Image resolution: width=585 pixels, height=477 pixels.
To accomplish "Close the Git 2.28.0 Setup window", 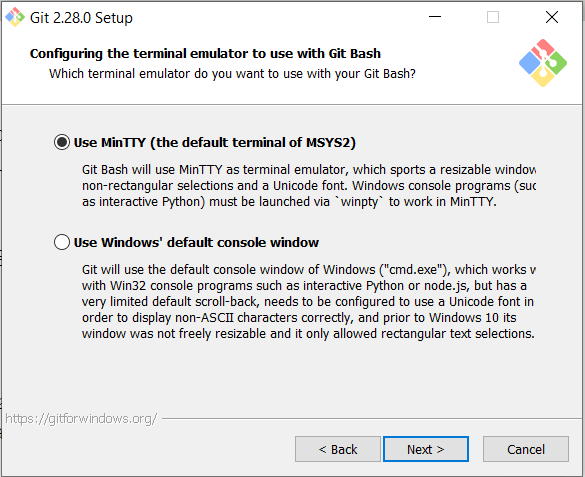I will pyautogui.click(x=552, y=17).
